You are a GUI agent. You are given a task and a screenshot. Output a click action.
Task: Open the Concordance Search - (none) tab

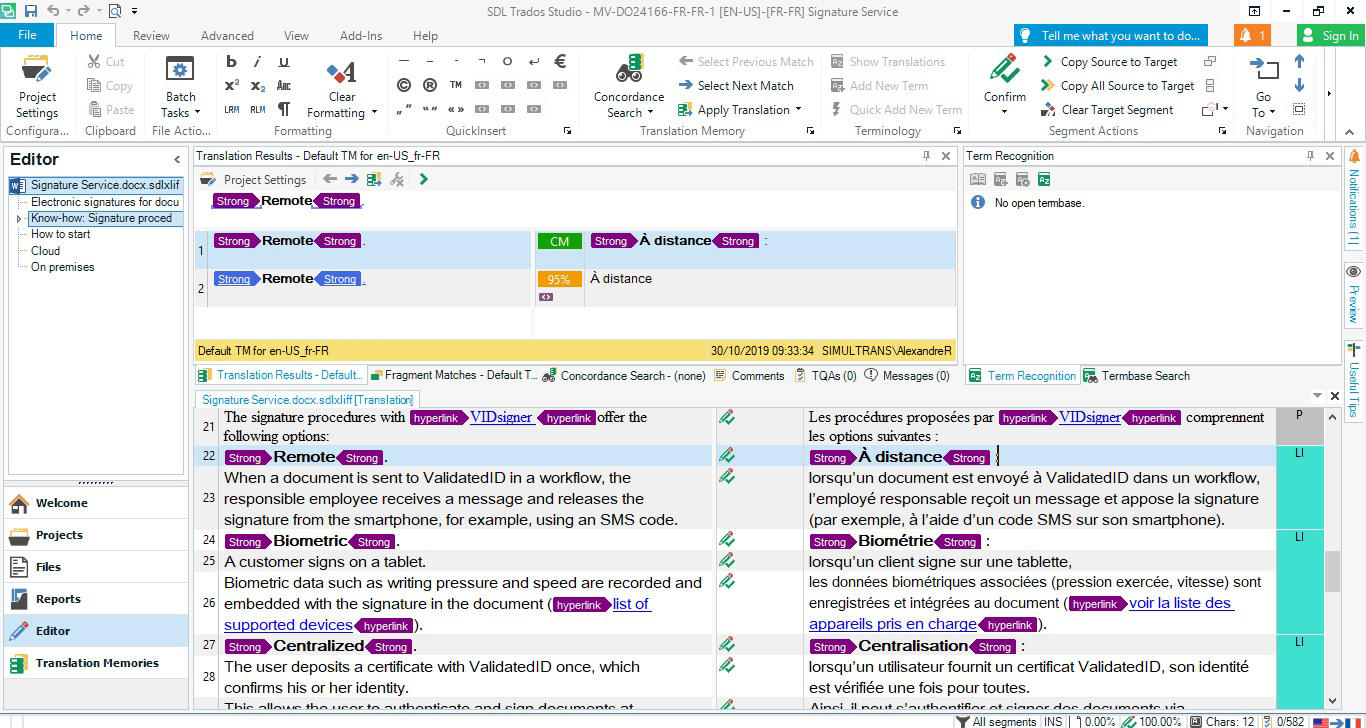click(624, 375)
